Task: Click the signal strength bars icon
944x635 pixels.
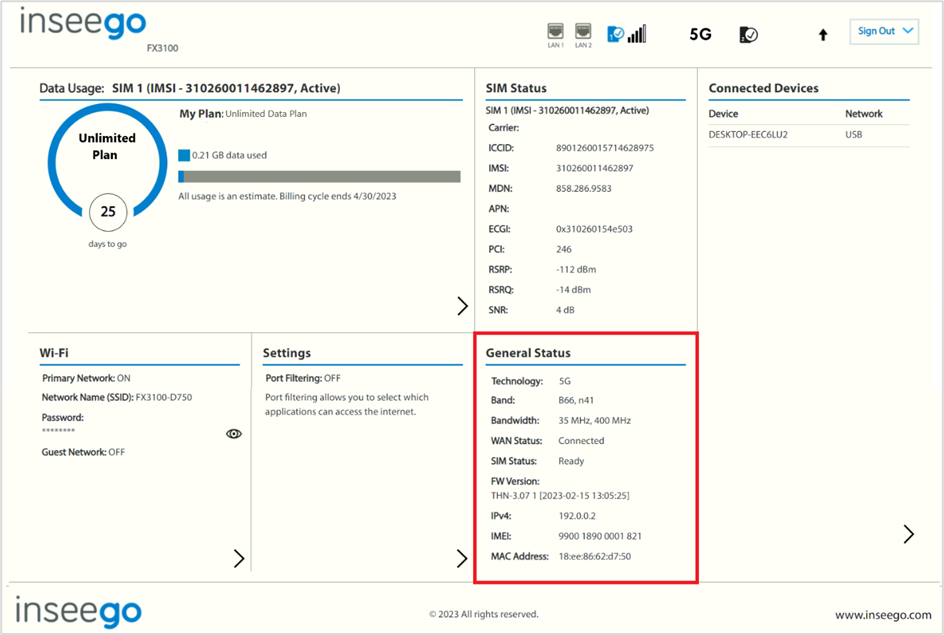Action: click(x=637, y=34)
